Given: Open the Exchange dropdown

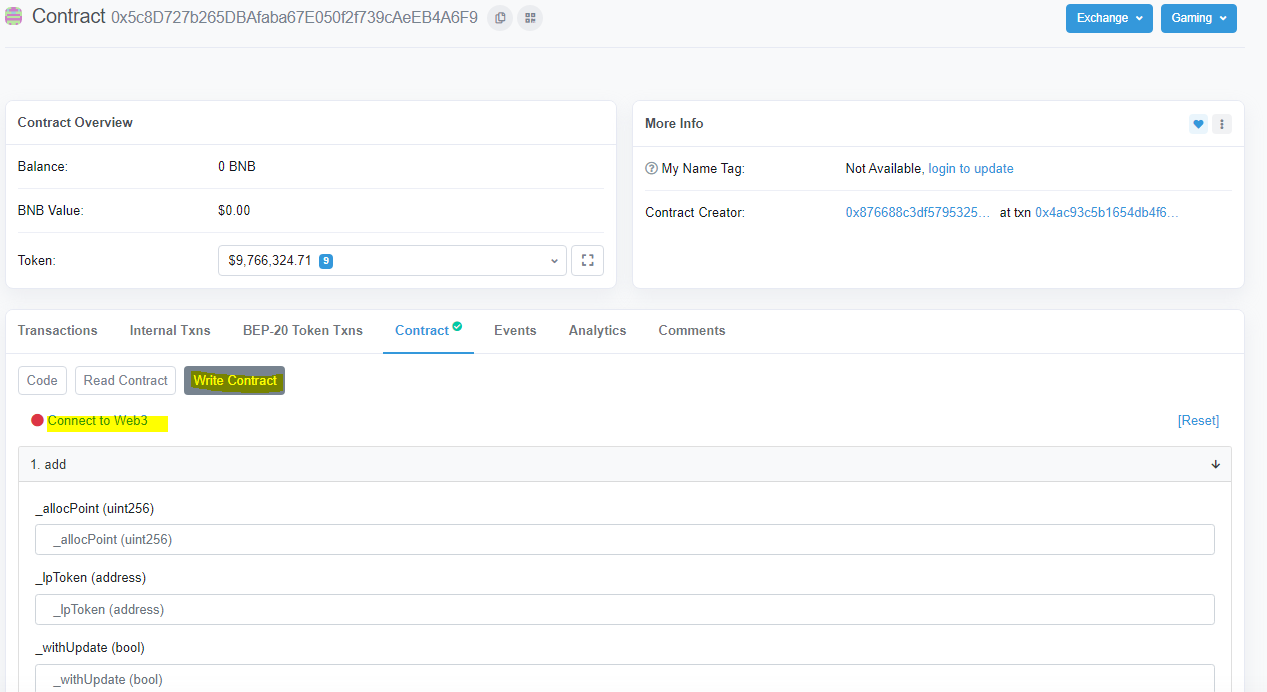Looking at the screenshot, I should tap(1108, 18).
